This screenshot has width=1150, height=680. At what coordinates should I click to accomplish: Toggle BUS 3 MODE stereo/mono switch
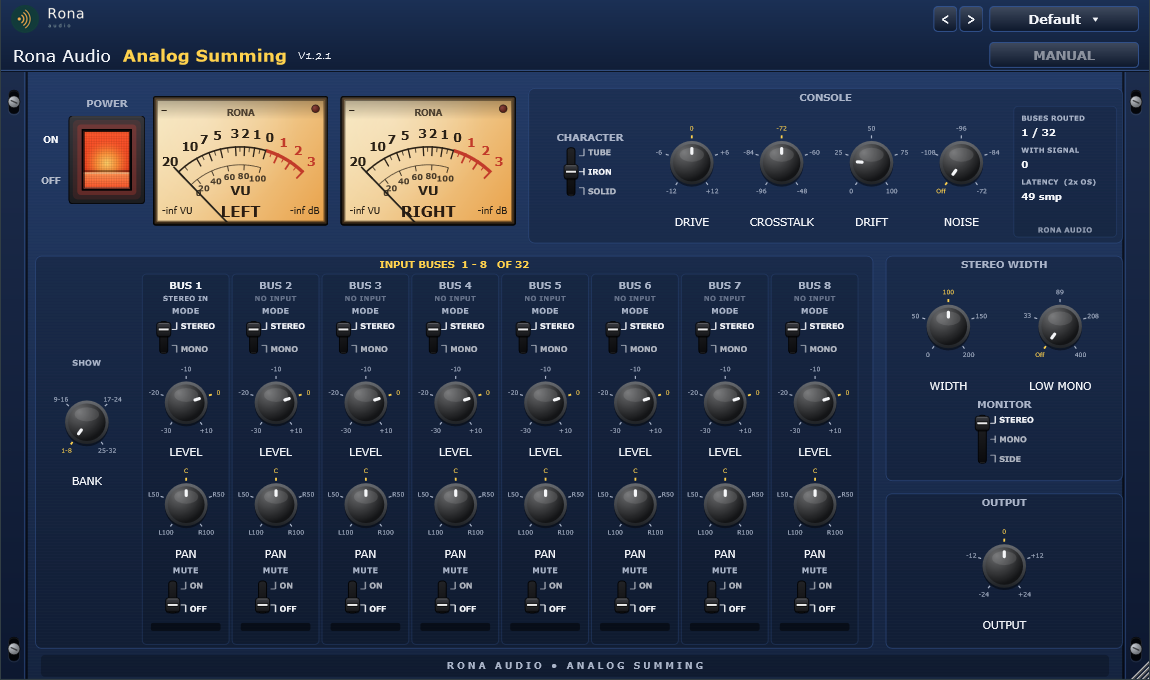343,337
